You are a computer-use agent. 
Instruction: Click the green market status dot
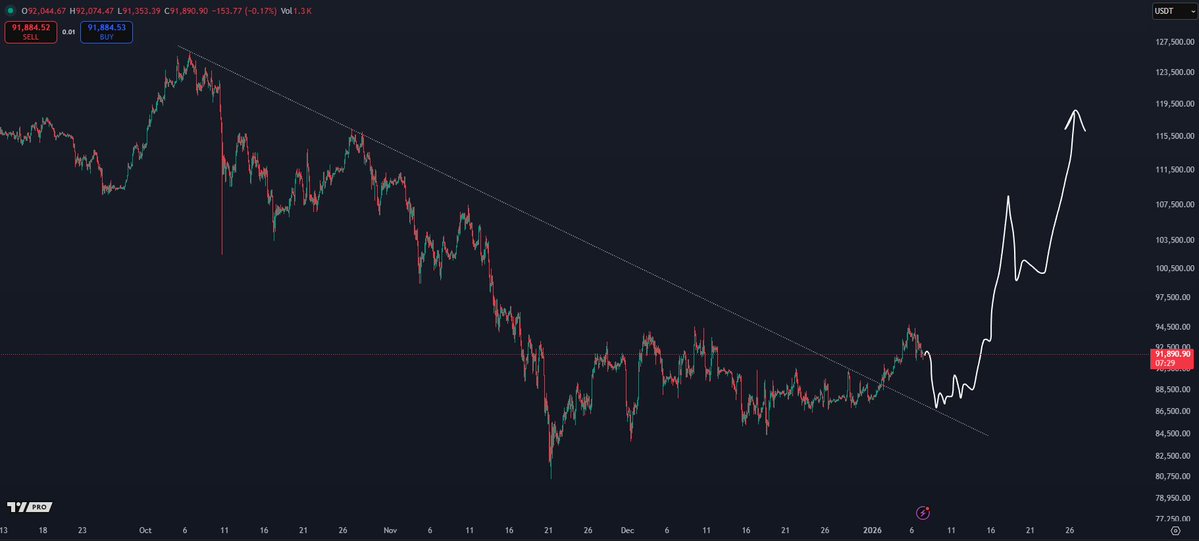click(10, 11)
